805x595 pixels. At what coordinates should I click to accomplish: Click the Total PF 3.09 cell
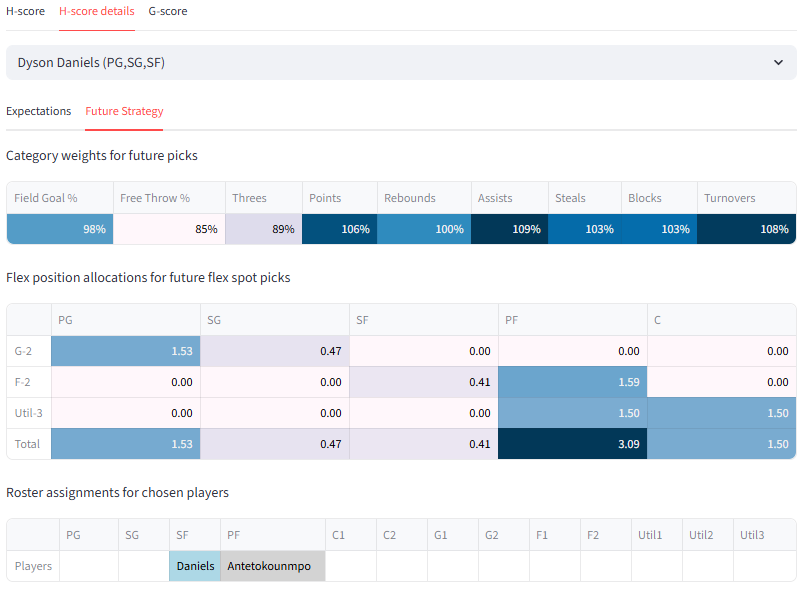(x=572, y=444)
